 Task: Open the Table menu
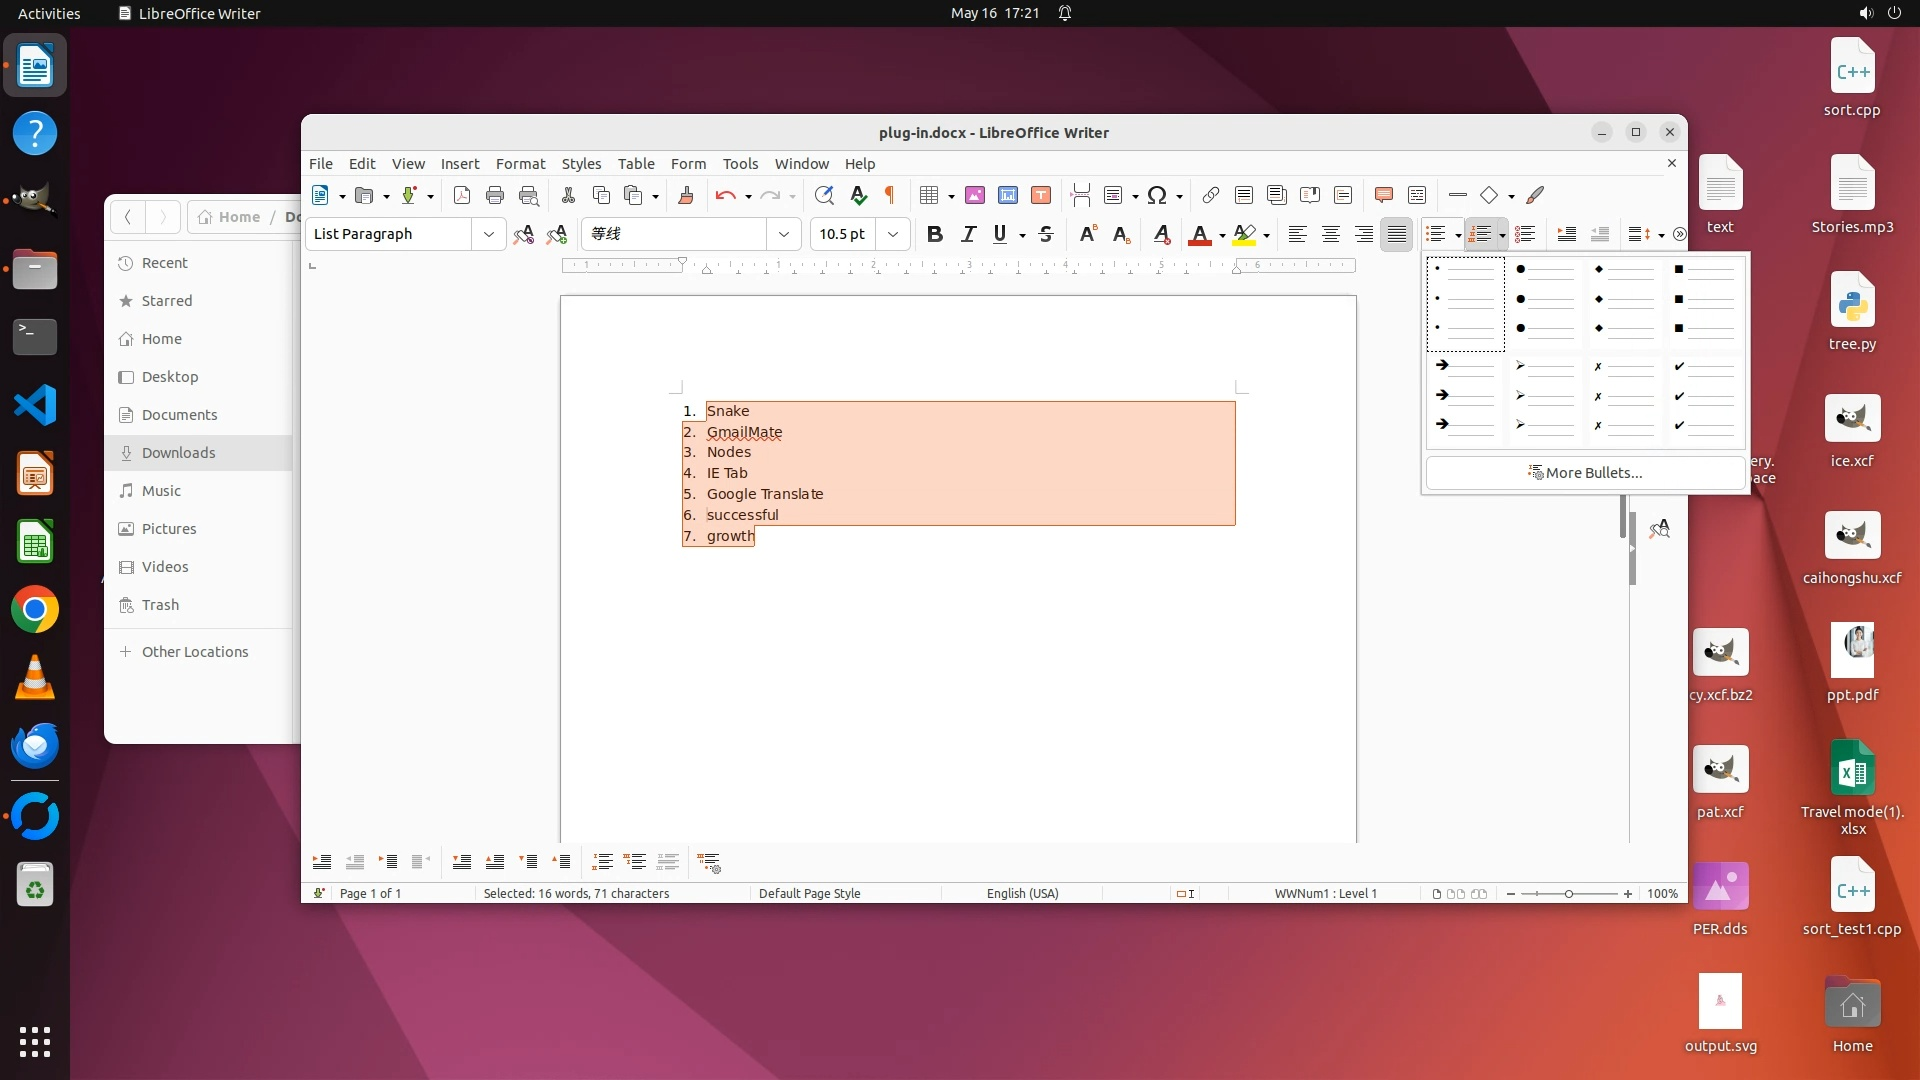[635, 164]
